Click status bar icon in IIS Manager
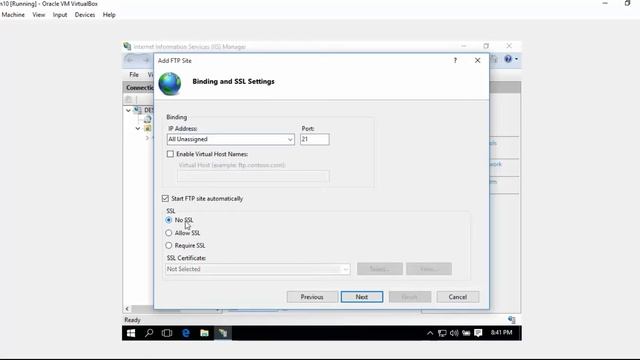 pos(511,320)
